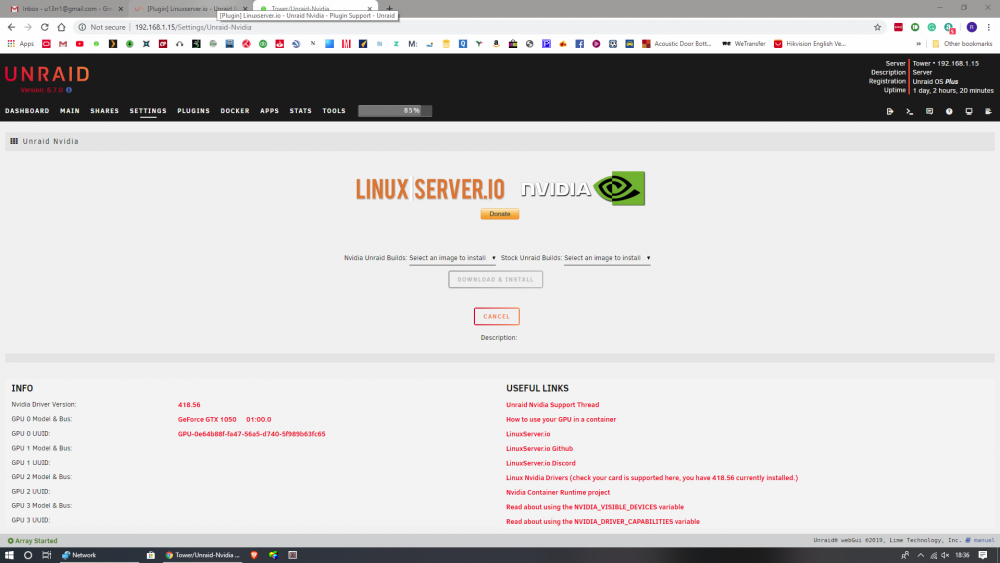Click the Cortana circle on taskbar

tap(28, 555)
